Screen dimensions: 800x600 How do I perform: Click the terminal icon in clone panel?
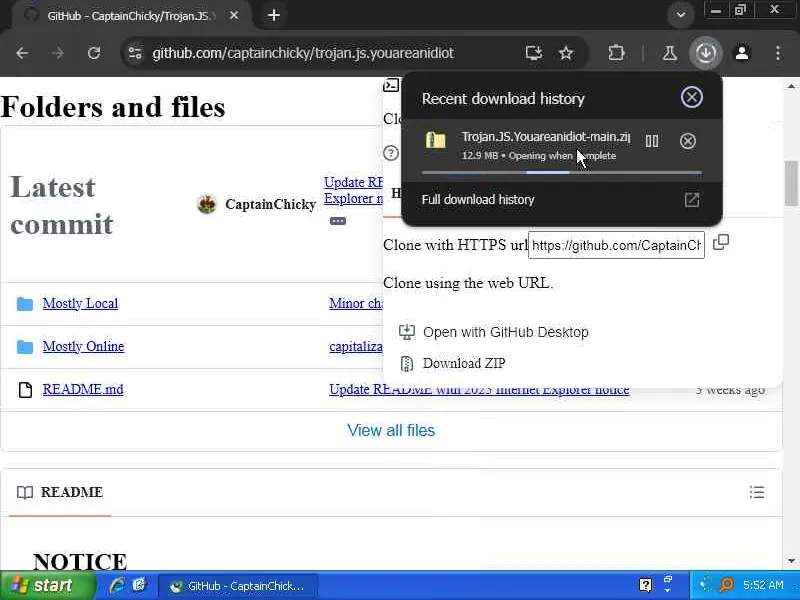coord(391,85)
